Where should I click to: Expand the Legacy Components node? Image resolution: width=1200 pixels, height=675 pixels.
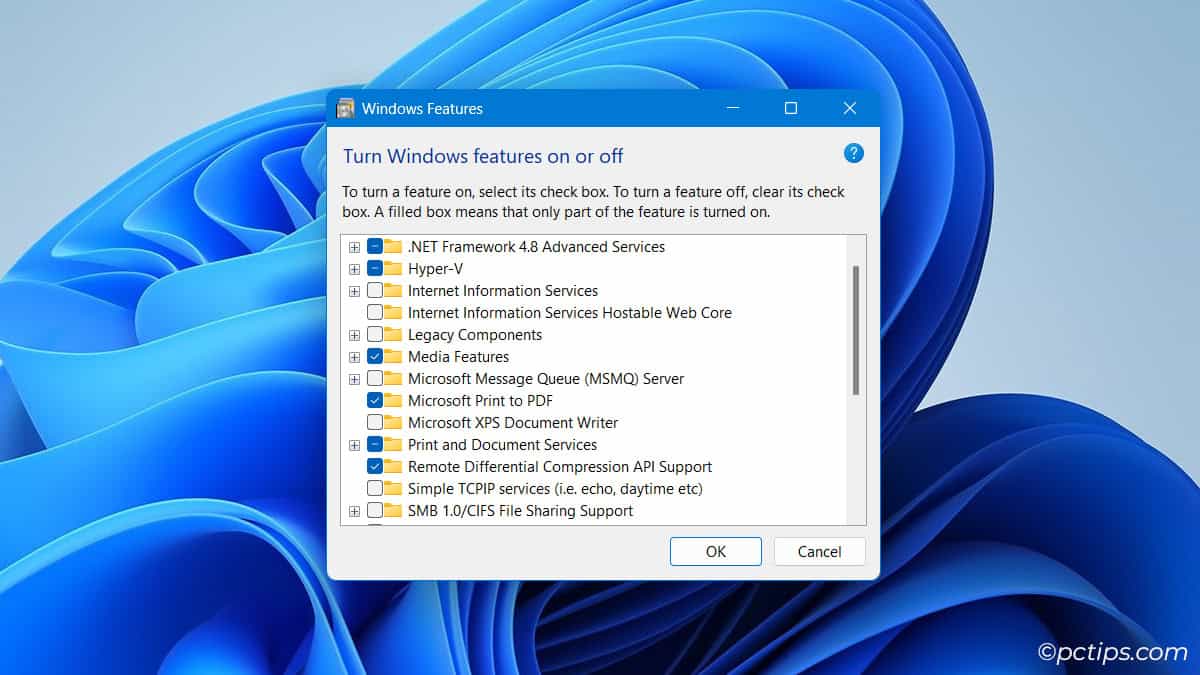click(x=355, y=334)
